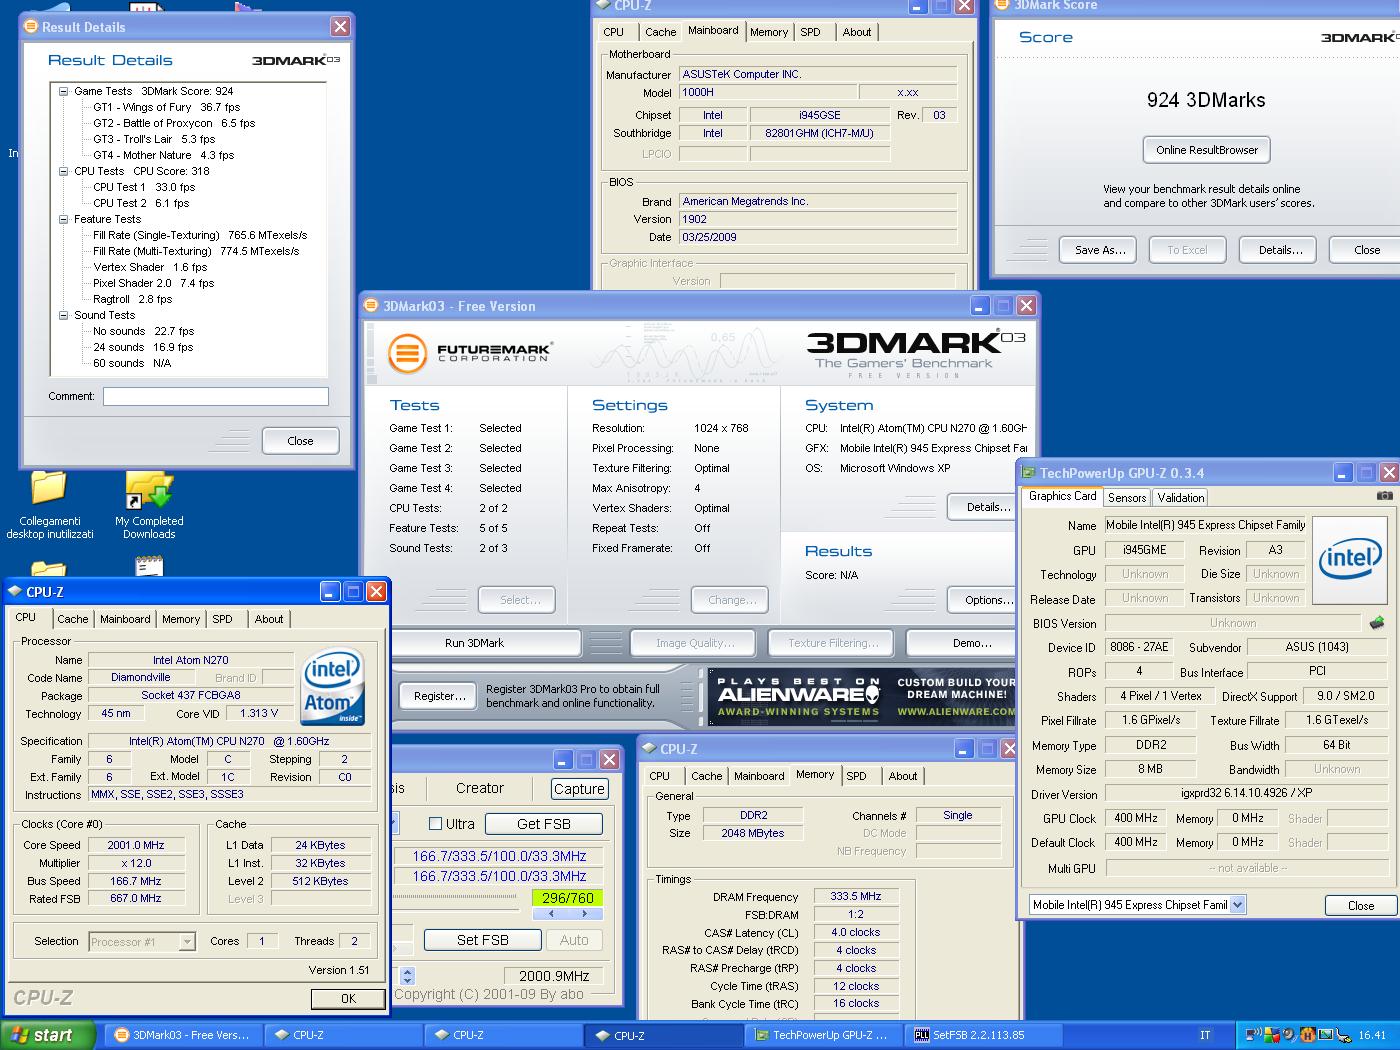Click the Intel logo in GPU-Z window

click(x=1349, y=560)
